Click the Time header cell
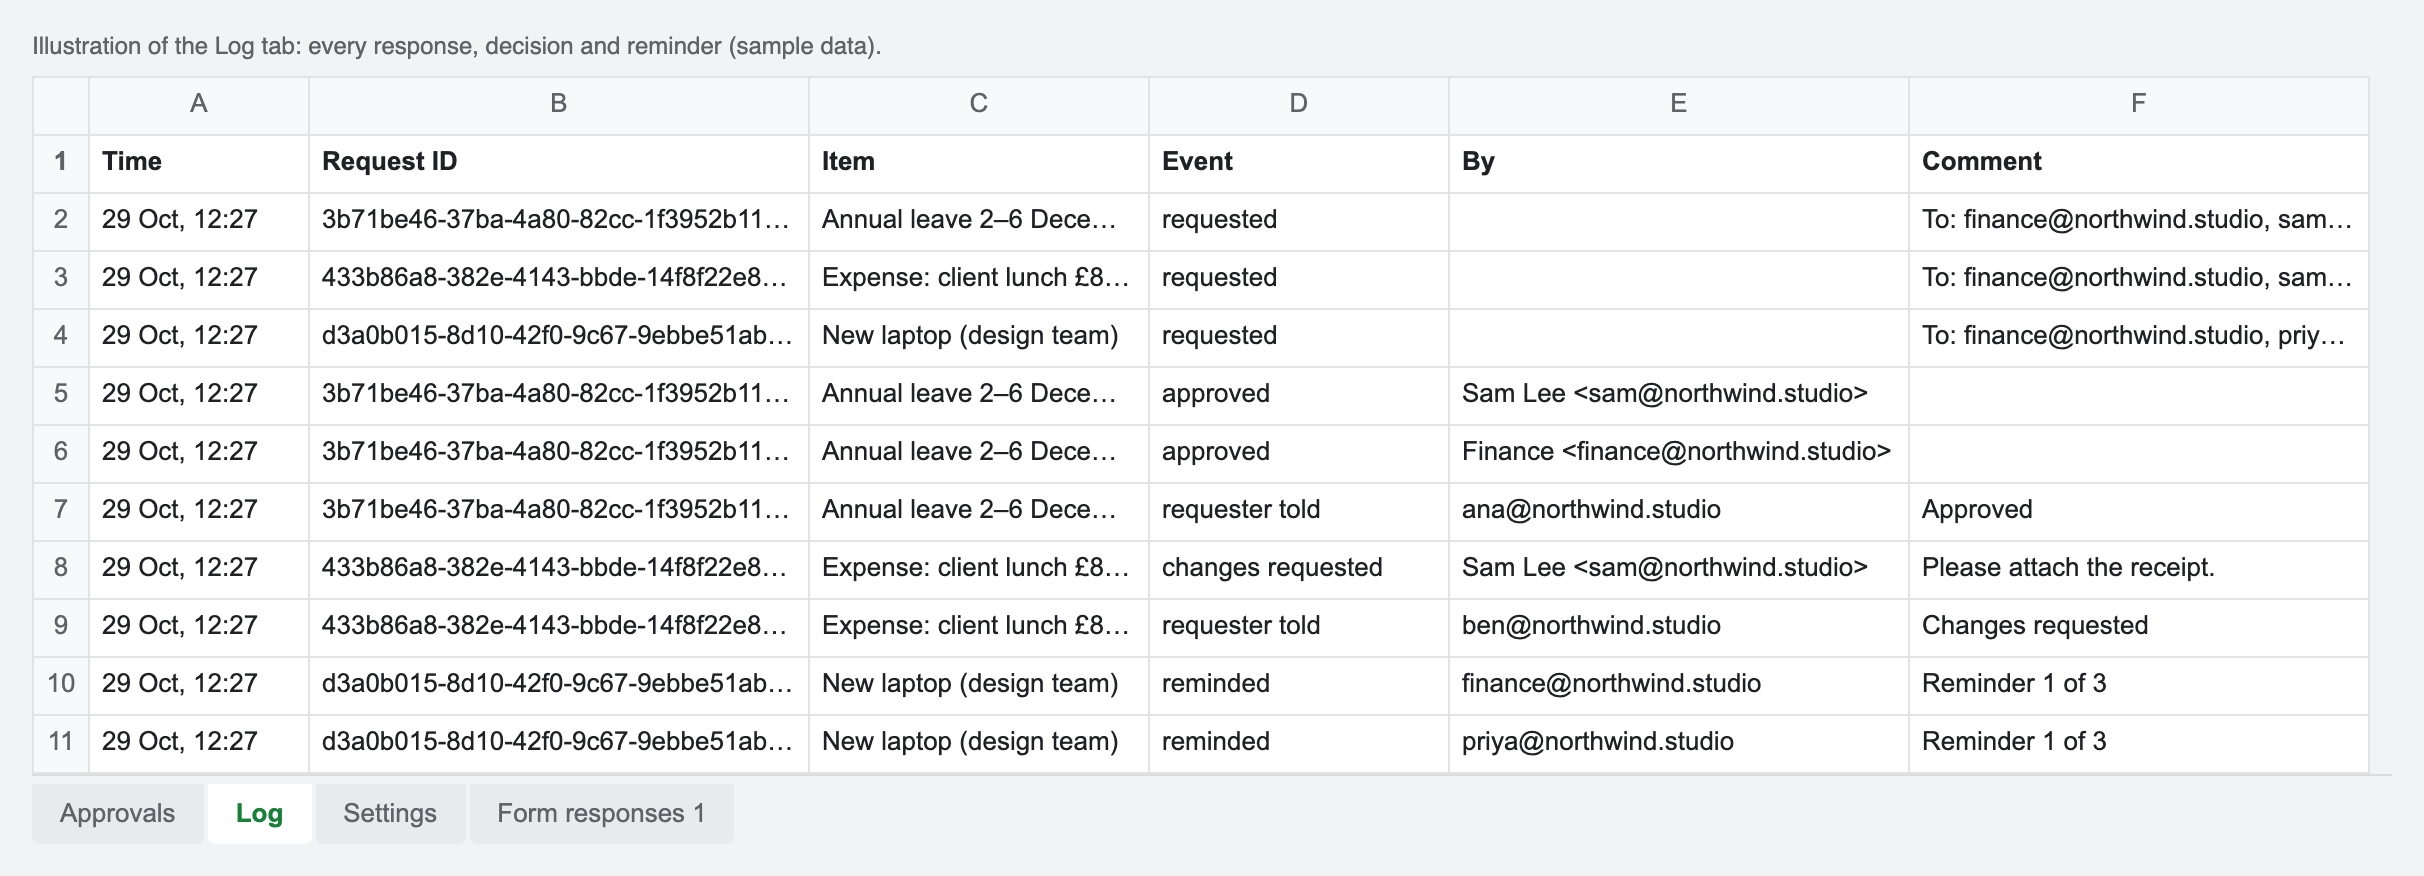This screenshot has height=876, width=2424. [199, 164]
